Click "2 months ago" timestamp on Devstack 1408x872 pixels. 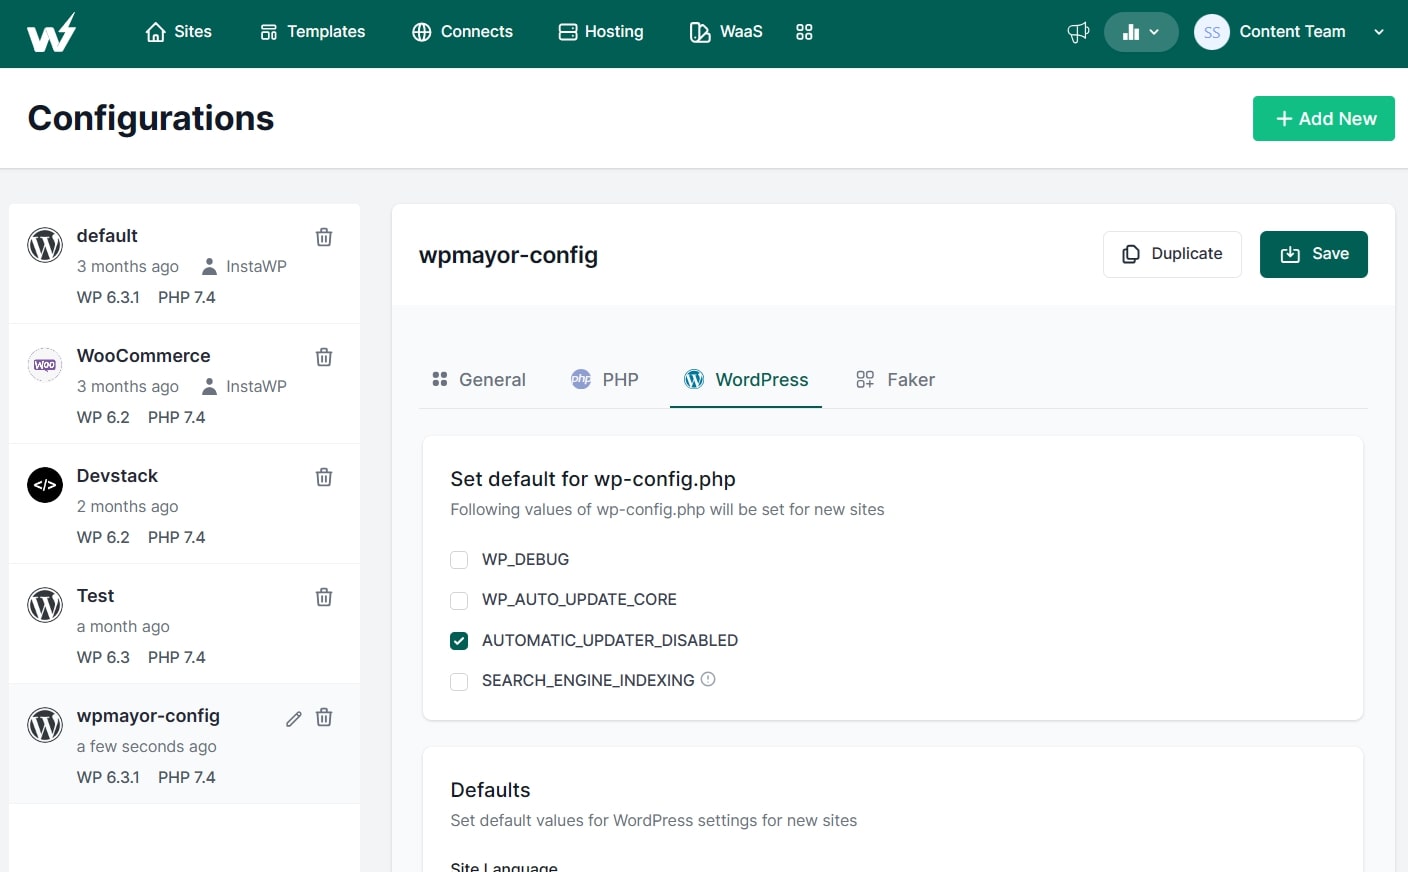(x=128, y=506)
